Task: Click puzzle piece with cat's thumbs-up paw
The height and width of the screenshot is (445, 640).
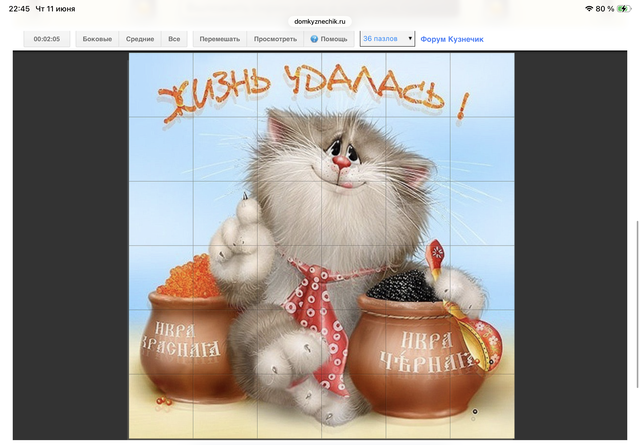Action: click(x=225, y=214)
